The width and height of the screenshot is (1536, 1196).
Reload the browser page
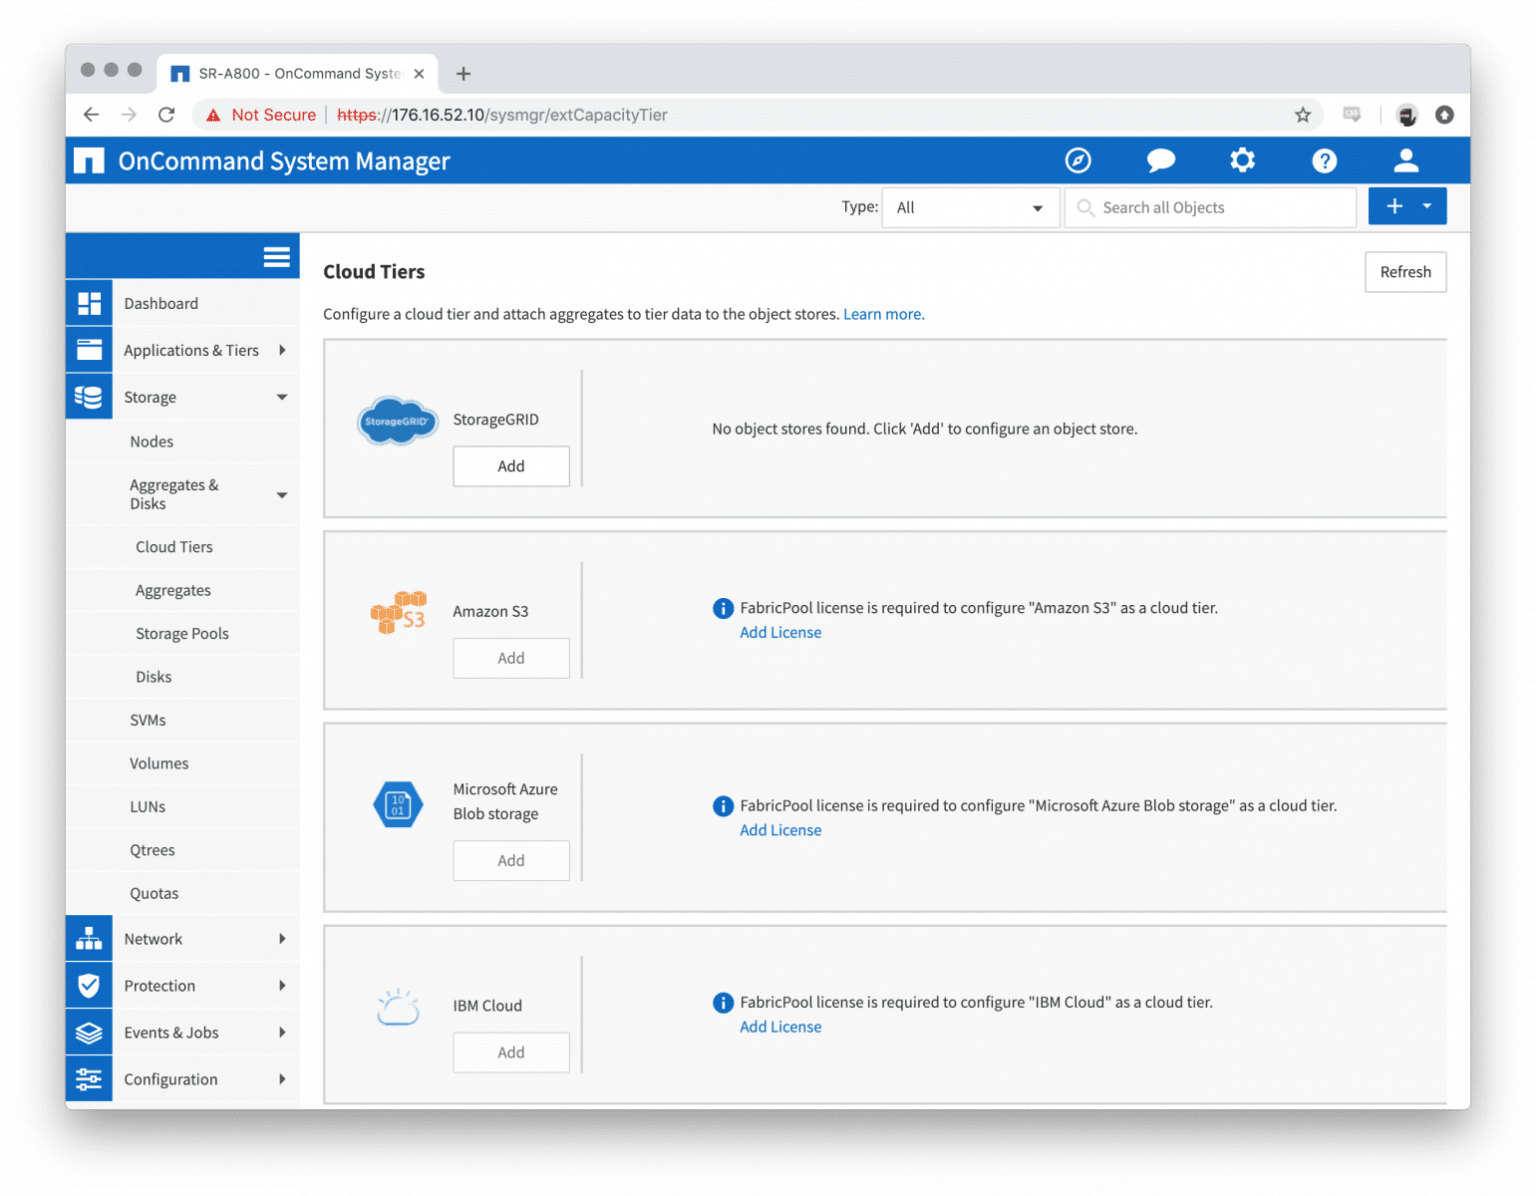(167, 115)
